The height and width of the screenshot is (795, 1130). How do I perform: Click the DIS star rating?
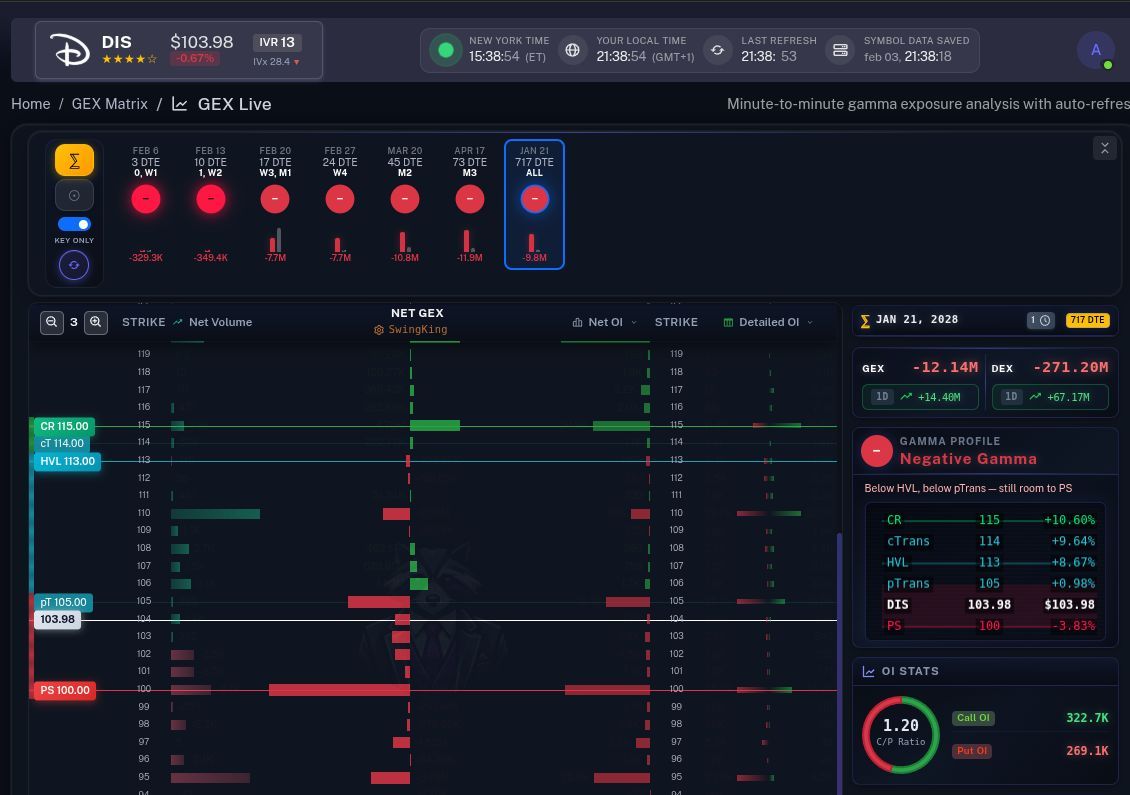coord(129,59)
